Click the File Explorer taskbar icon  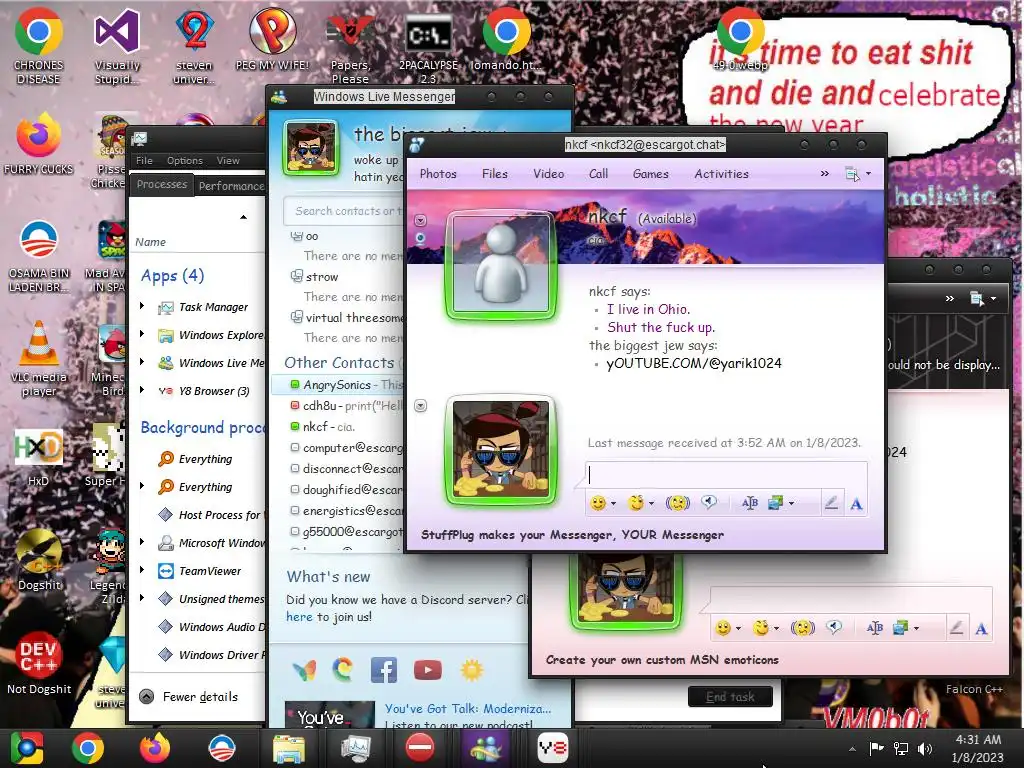pyautogui.click(x=288, y=748)
